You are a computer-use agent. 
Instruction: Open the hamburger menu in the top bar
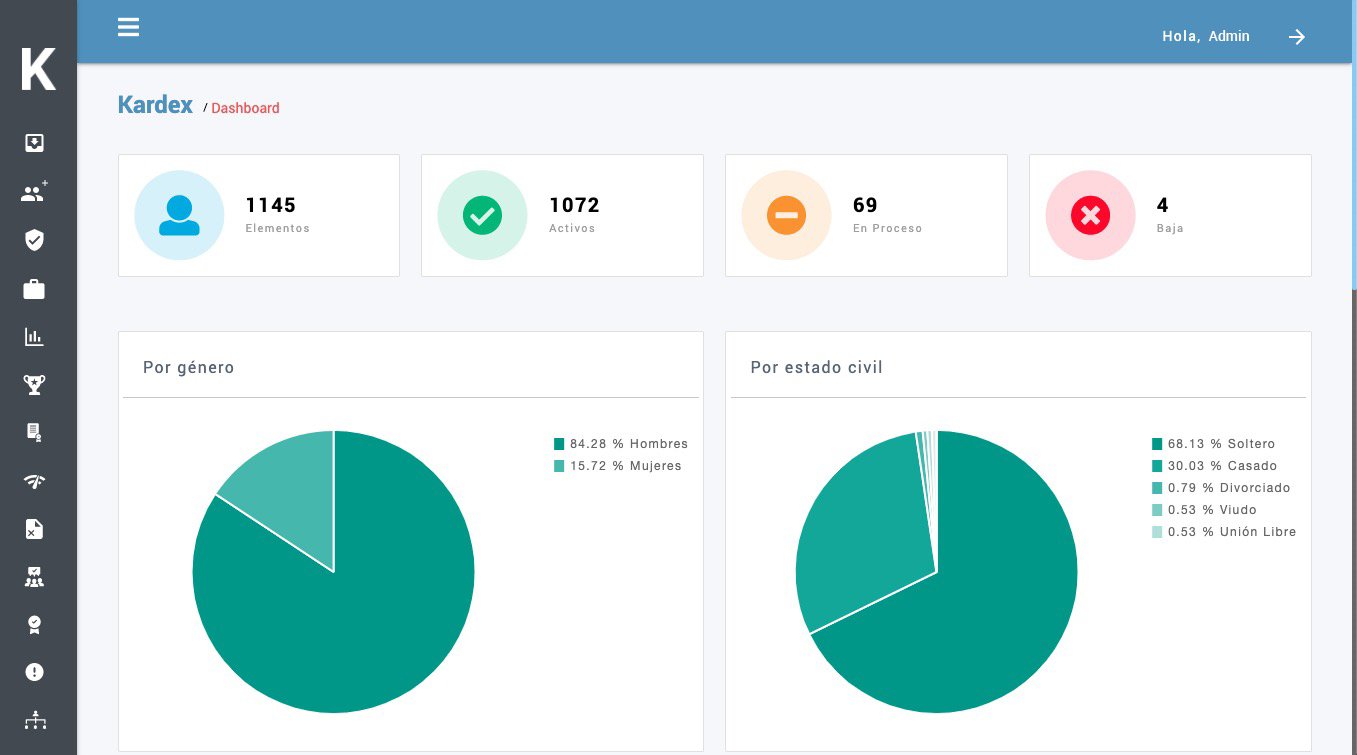coord(128,27)
